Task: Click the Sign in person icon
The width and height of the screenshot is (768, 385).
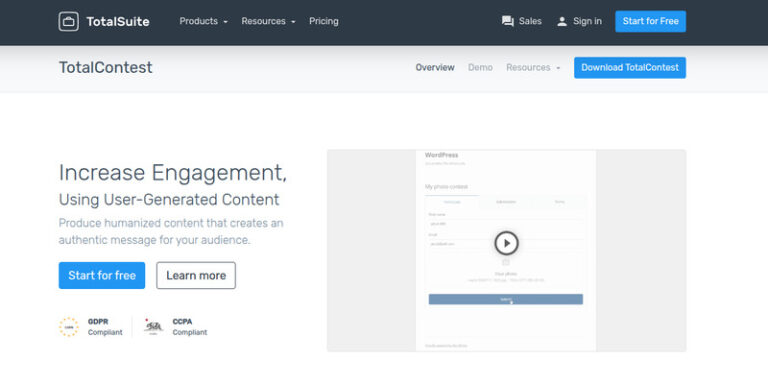Action: click(x=562, y=22)
